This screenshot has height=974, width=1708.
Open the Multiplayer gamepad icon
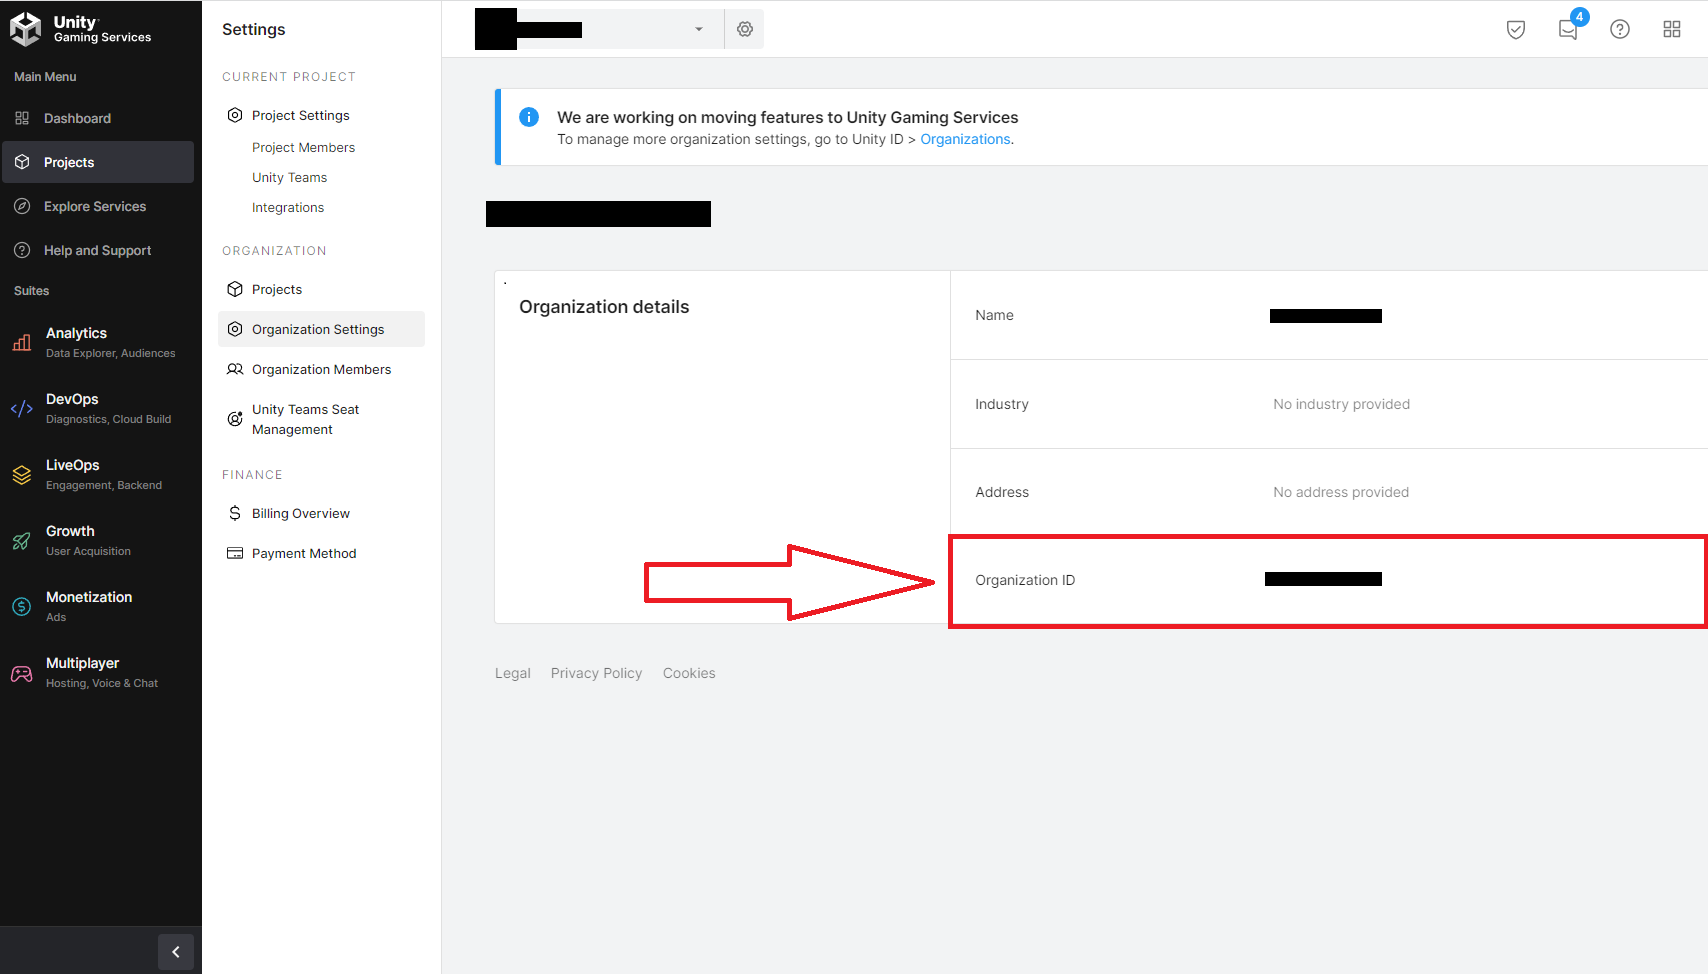pos(22,673)
